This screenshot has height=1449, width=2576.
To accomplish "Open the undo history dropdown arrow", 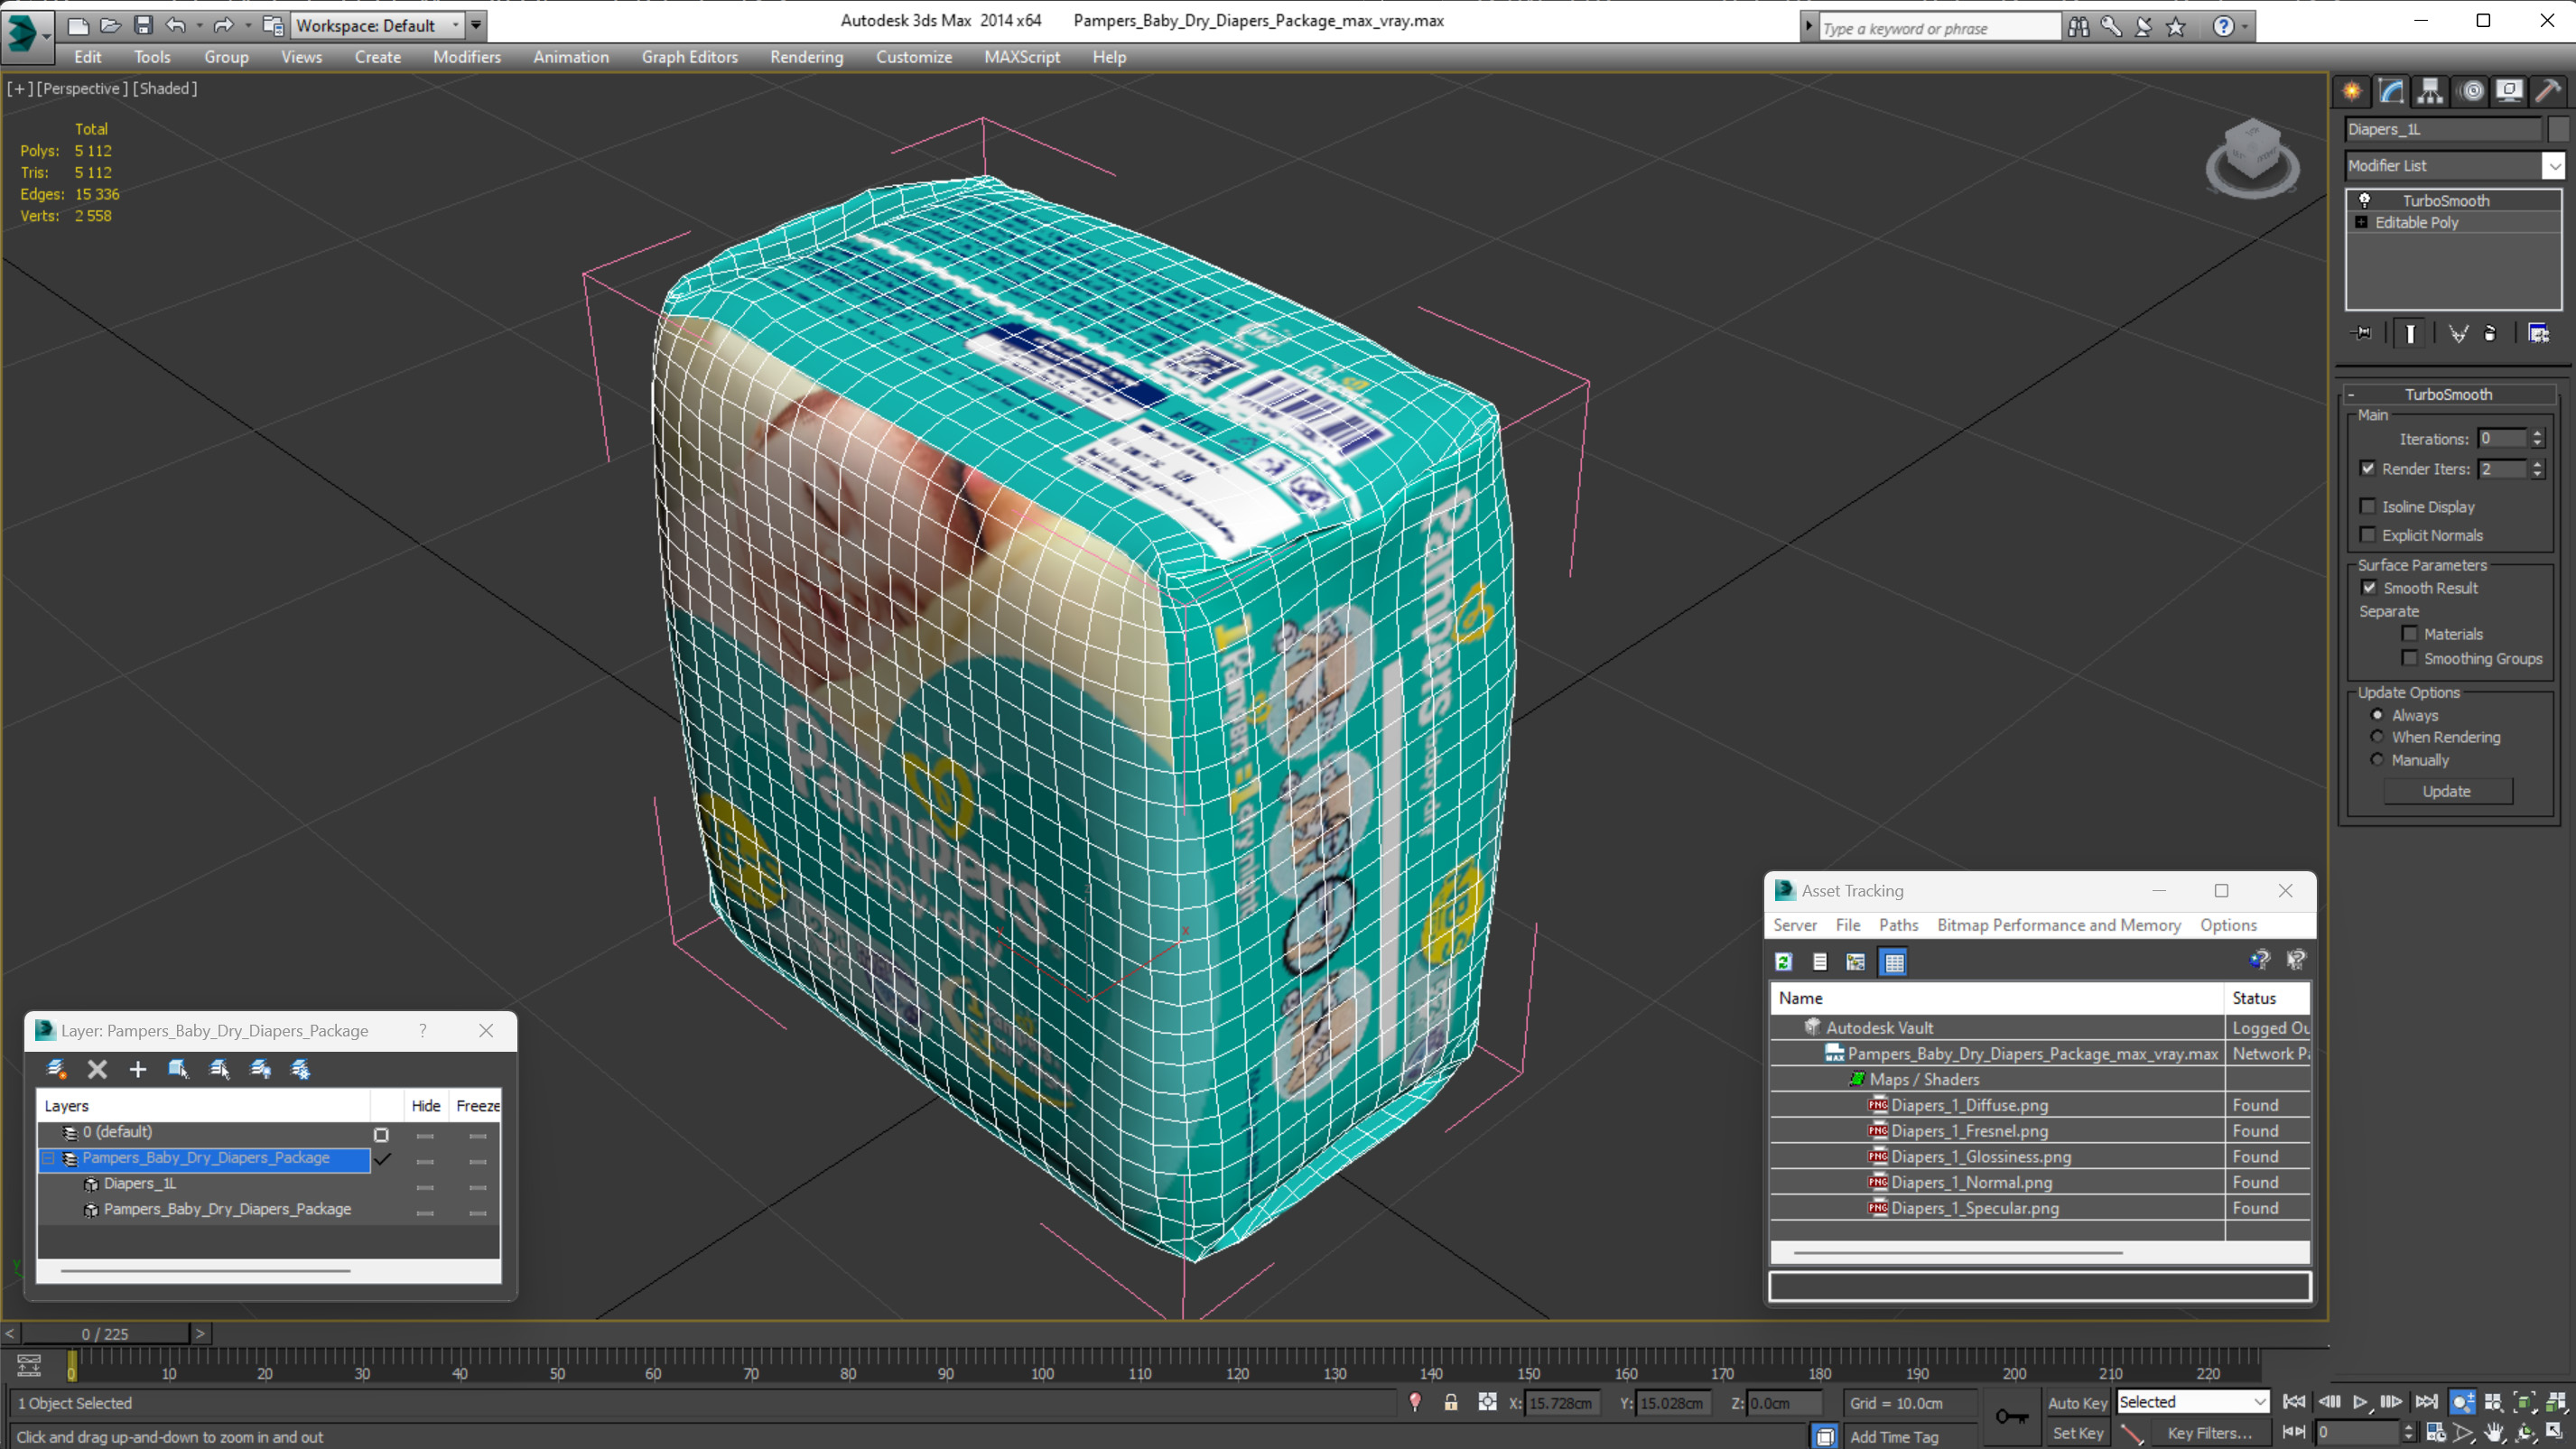I will tap(199, 25).
